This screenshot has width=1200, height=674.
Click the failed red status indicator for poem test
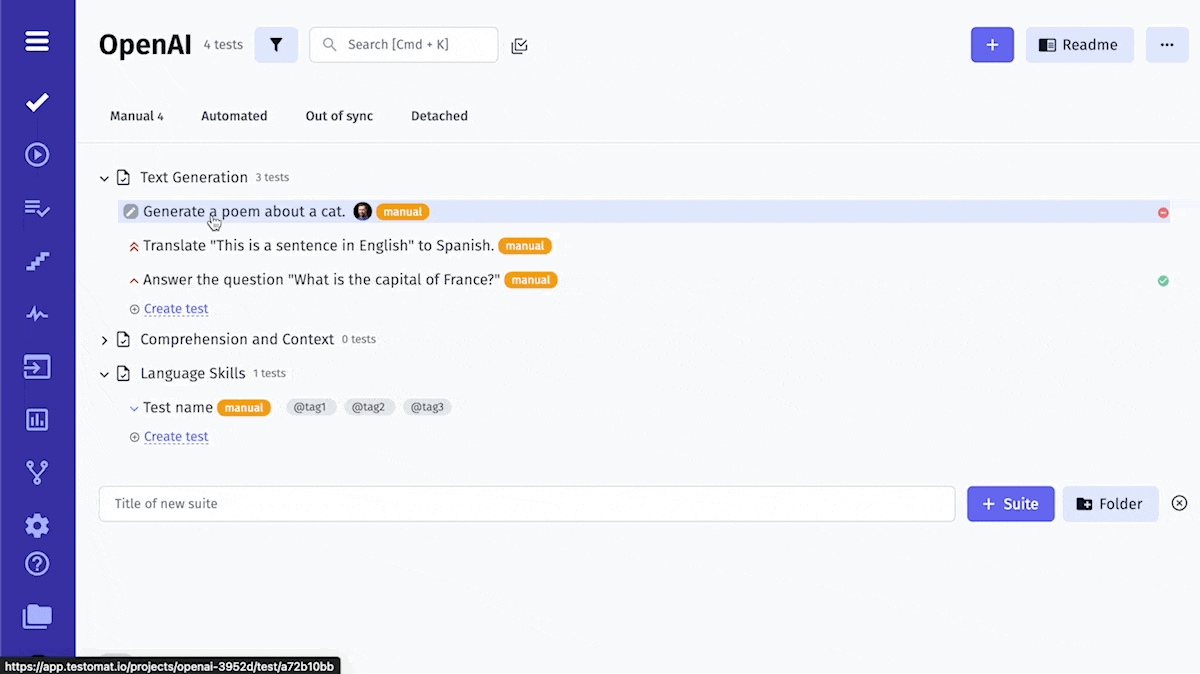[1163, 212]
